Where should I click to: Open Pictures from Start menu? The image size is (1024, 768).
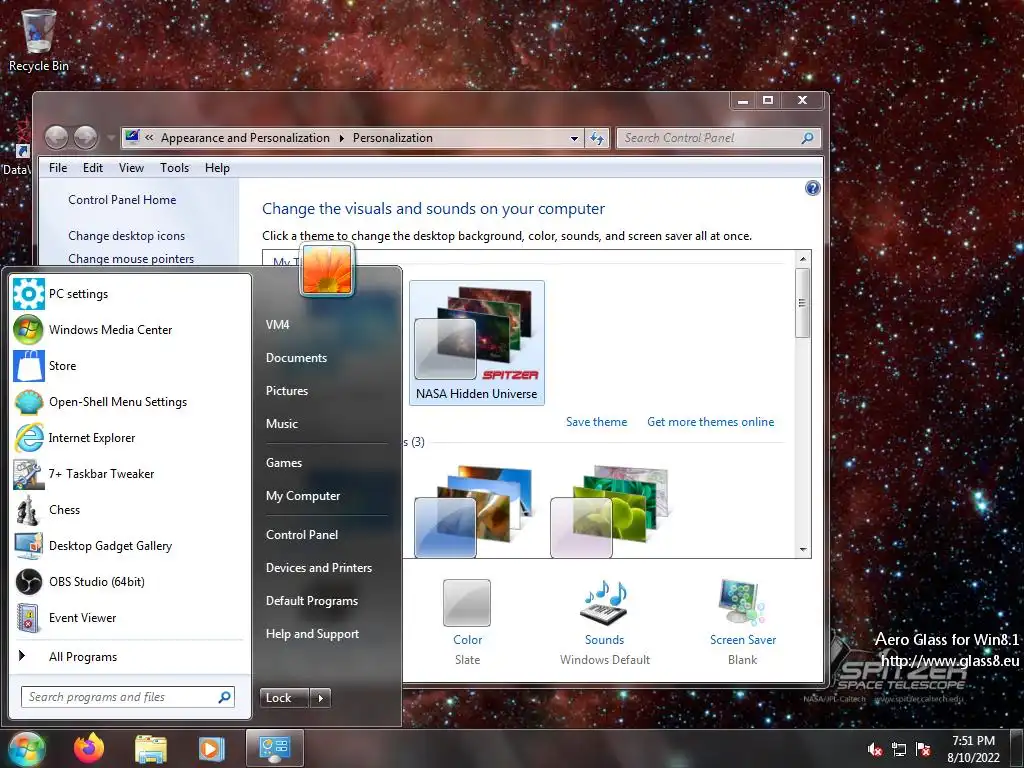pyautogui.click(x=287, y=391)
